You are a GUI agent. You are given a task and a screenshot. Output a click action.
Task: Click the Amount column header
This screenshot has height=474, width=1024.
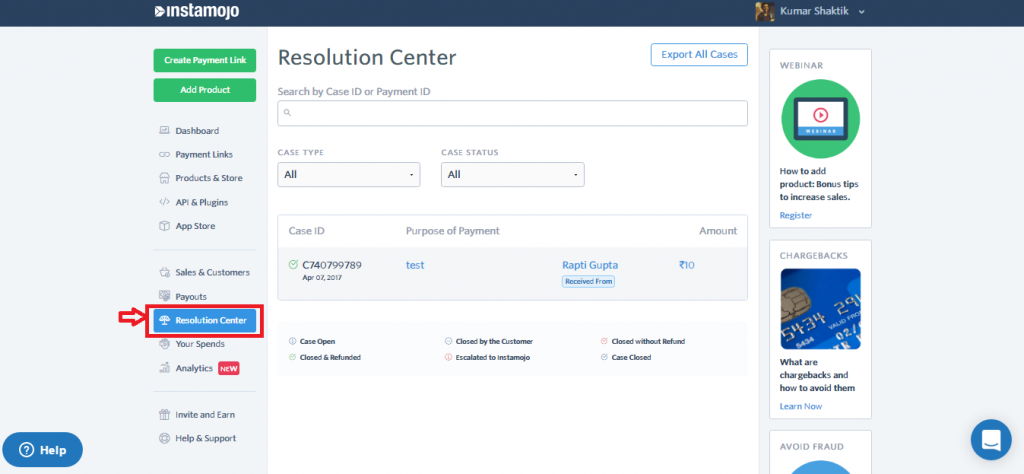[718, 230]
